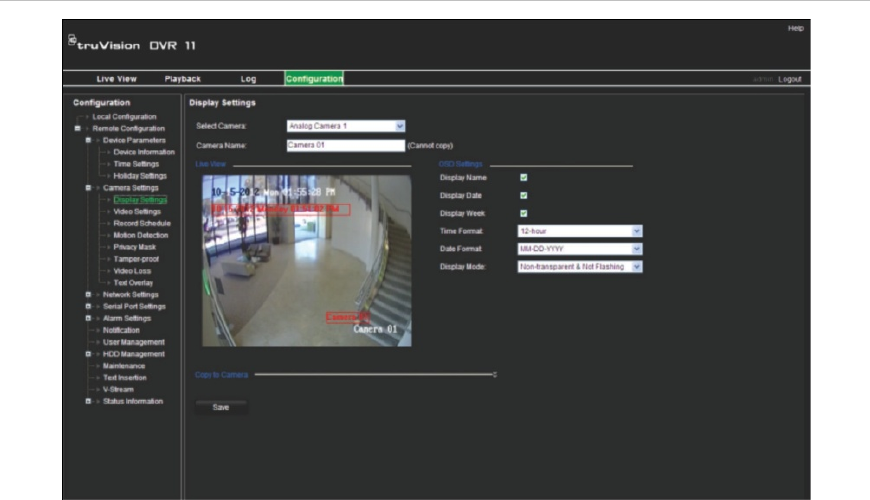Open the Date Format dropdown
Screen dimensions: 870x500
point(580,249)
